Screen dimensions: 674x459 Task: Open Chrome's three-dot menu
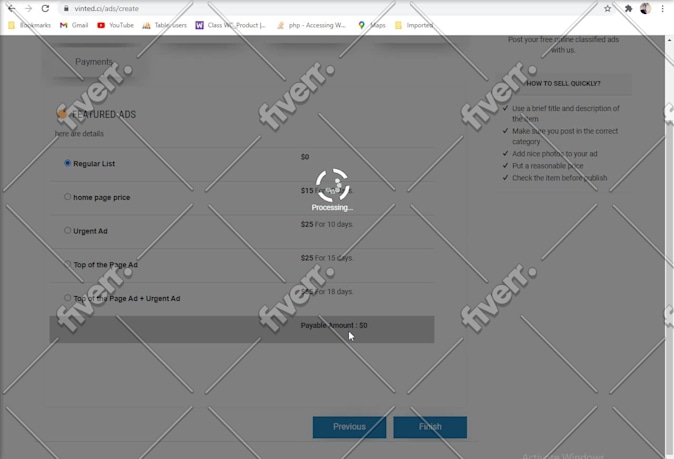(x=662, y=8)
